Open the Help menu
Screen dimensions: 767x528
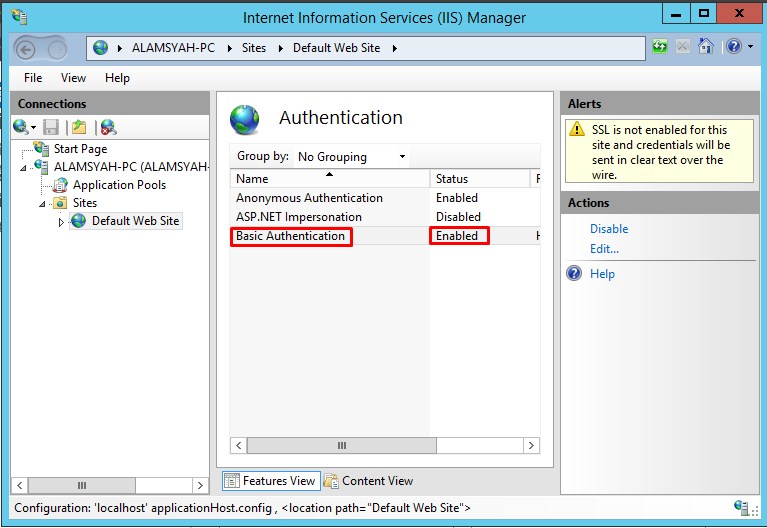pyautogui.click(x=117, y=78)
